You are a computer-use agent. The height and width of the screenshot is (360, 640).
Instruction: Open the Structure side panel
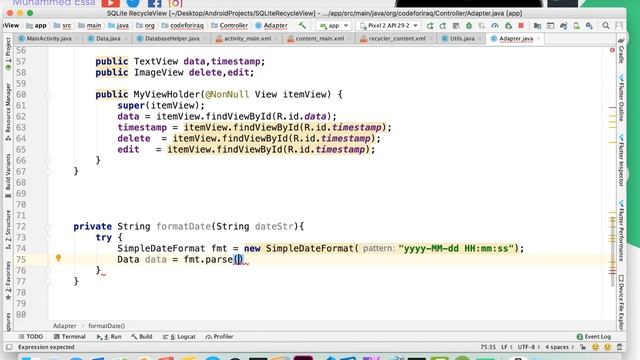(8, 229)
